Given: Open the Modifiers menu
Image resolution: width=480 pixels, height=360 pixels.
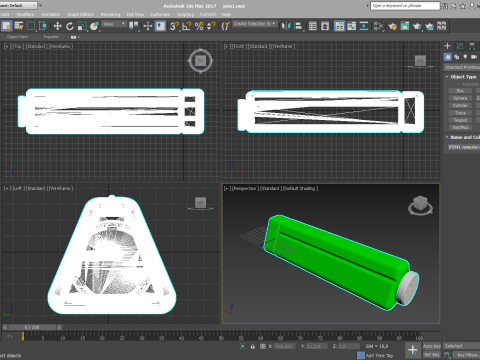Looking at the screenshot, I should coord(25,14).
